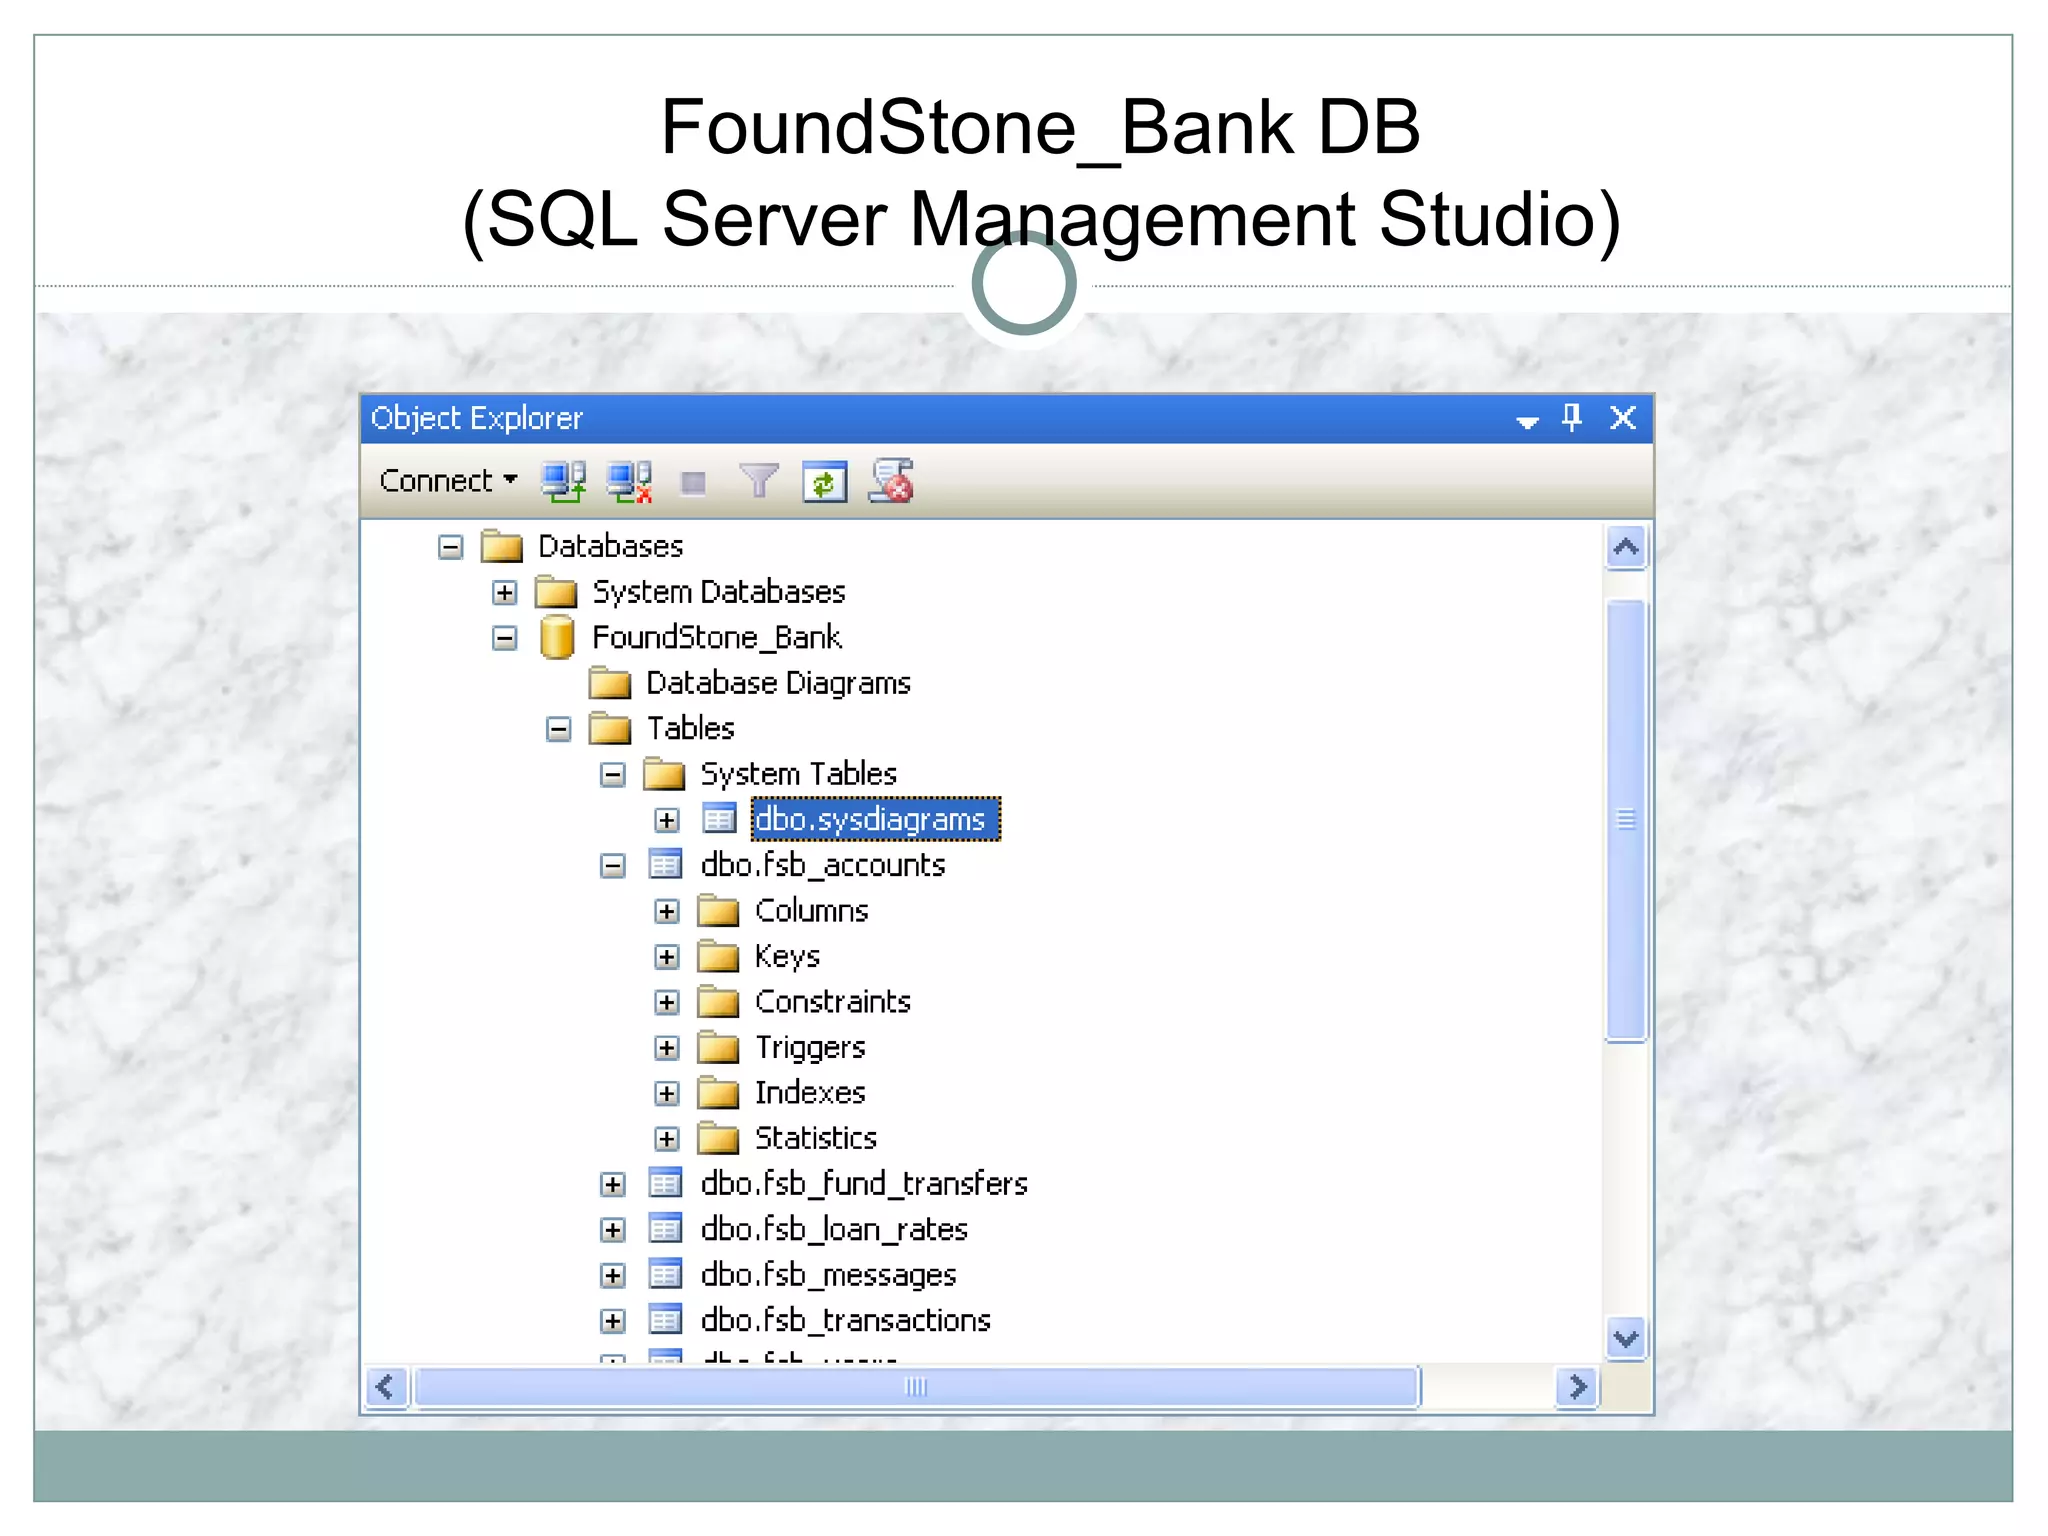Expand the Columns folder

[667, 911]
